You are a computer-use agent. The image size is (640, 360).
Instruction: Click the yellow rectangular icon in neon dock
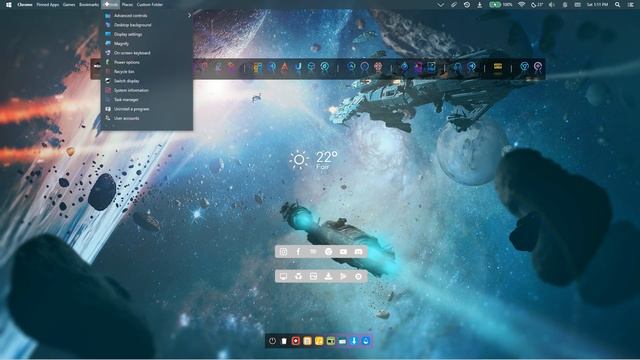coord(498,67)
